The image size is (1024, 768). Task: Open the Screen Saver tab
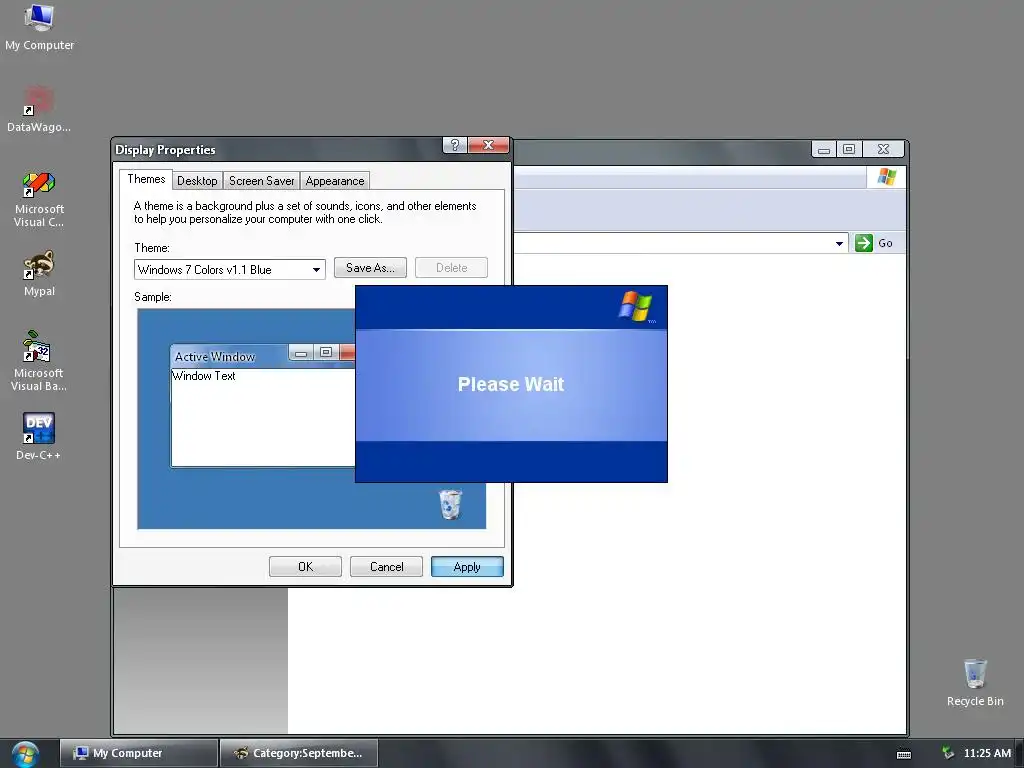pos(261,181)
